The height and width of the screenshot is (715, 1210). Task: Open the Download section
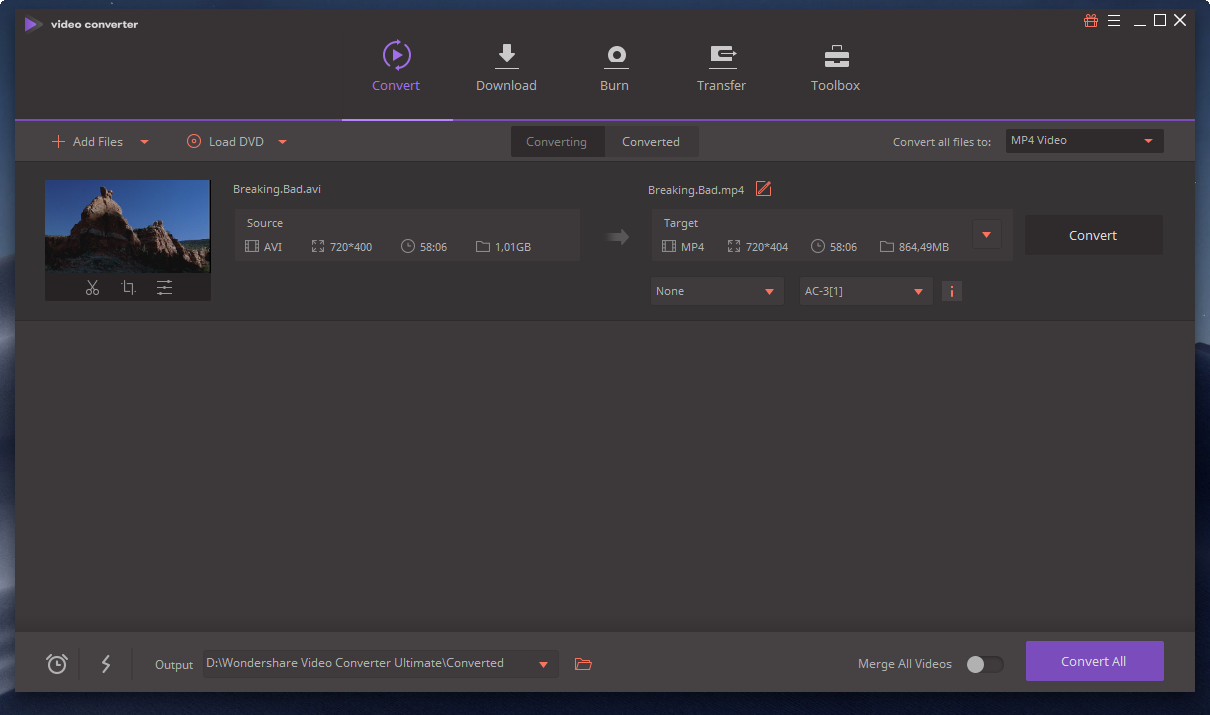[506, 68]
